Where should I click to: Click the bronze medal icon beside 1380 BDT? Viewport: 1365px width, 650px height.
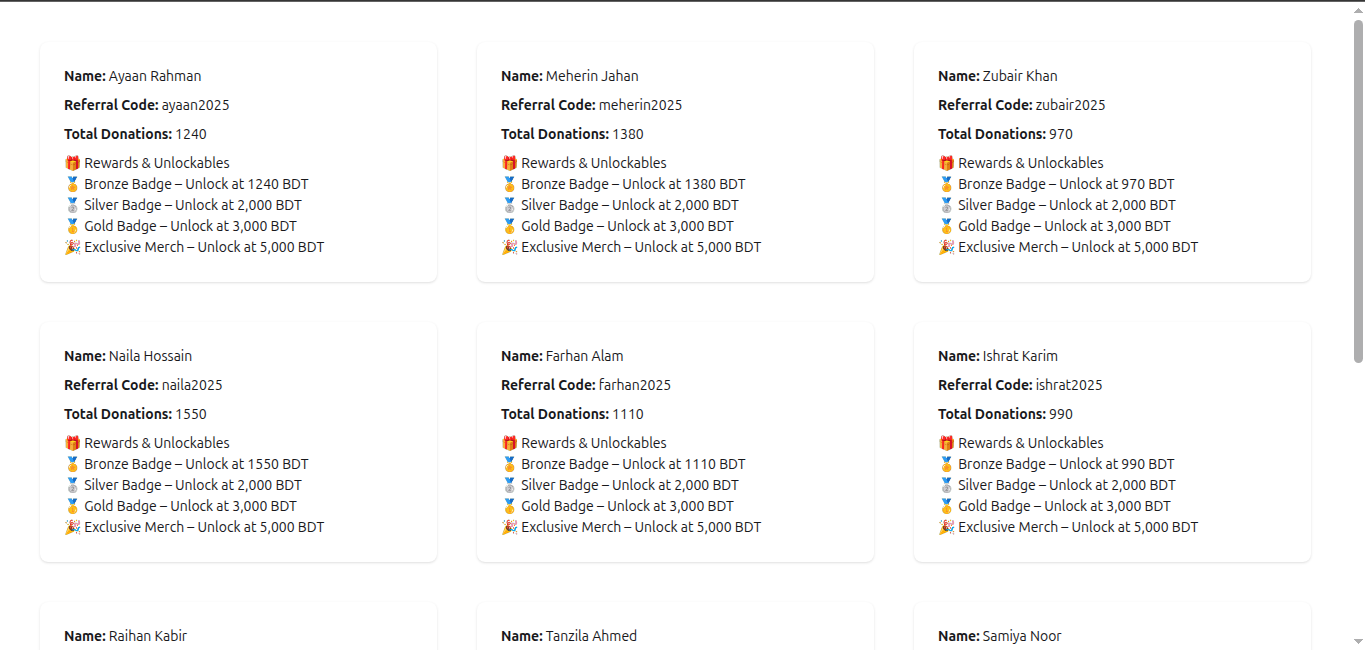pyautogui.click(x=509, y=184)
